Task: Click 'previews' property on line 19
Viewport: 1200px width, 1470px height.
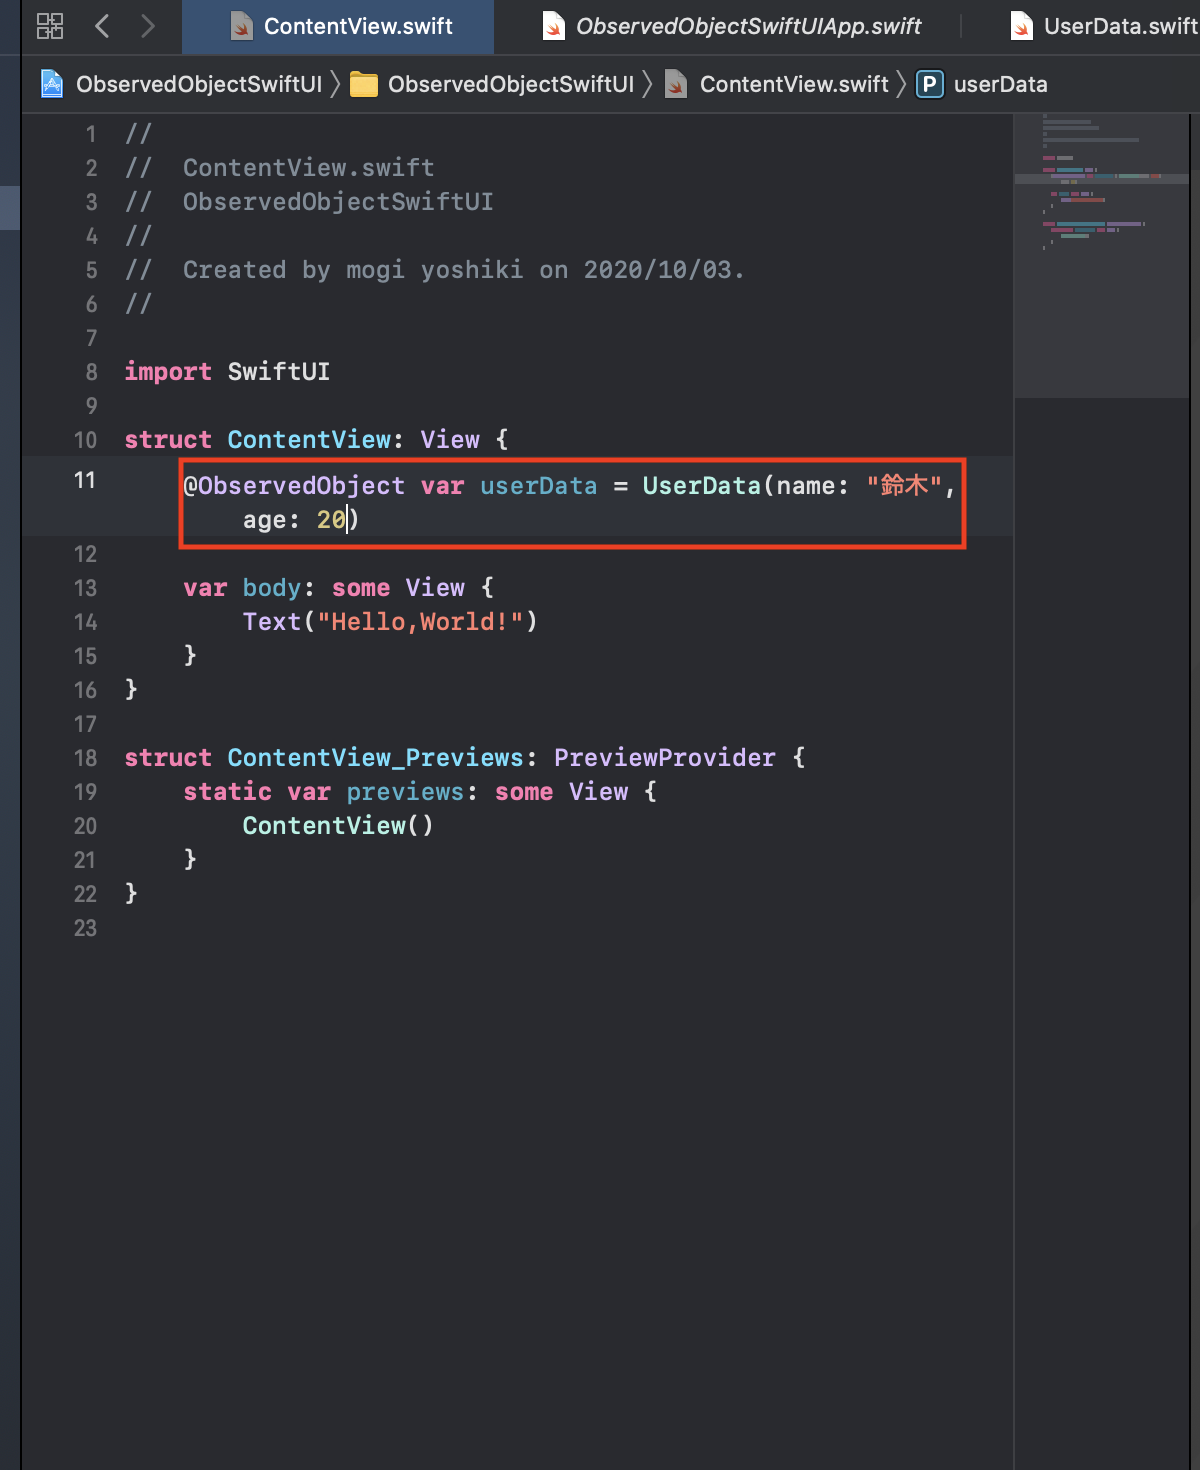Action: 405,792
